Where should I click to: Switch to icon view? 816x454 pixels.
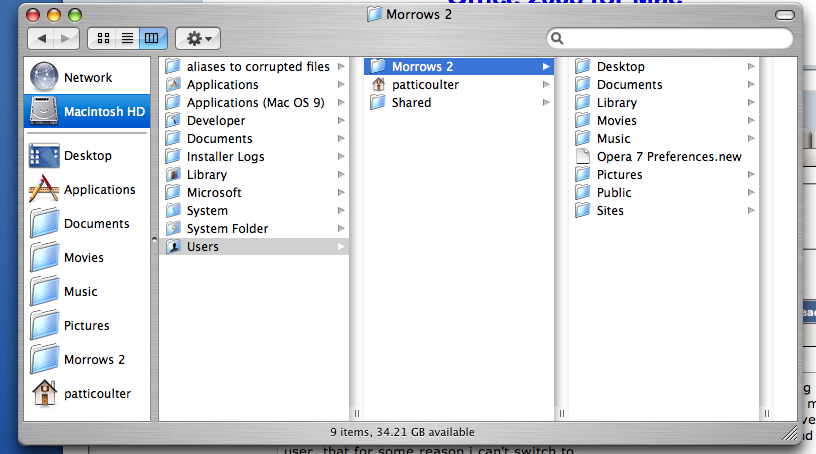coord(103,39)
